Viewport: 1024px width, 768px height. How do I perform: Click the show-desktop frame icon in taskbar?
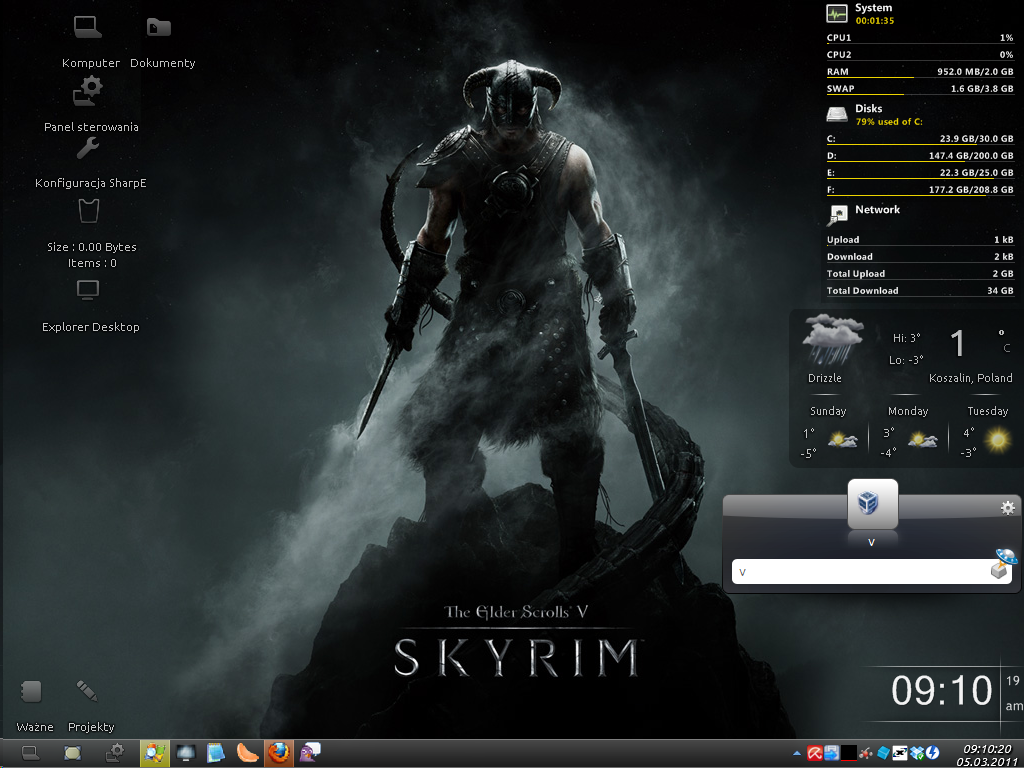(x=72, y=754)
